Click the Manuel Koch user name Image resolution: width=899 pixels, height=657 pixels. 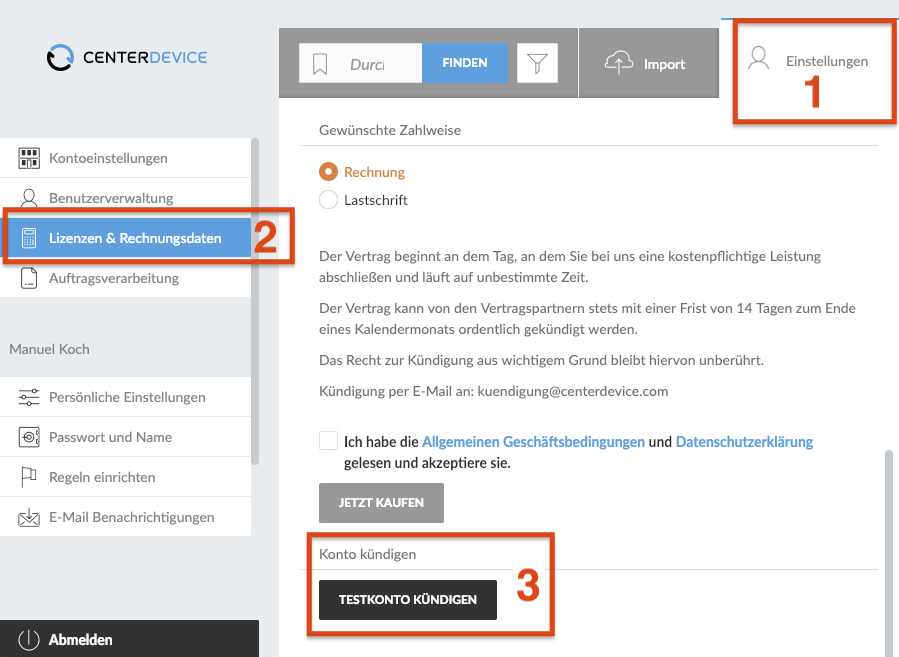tap(49, 349)
